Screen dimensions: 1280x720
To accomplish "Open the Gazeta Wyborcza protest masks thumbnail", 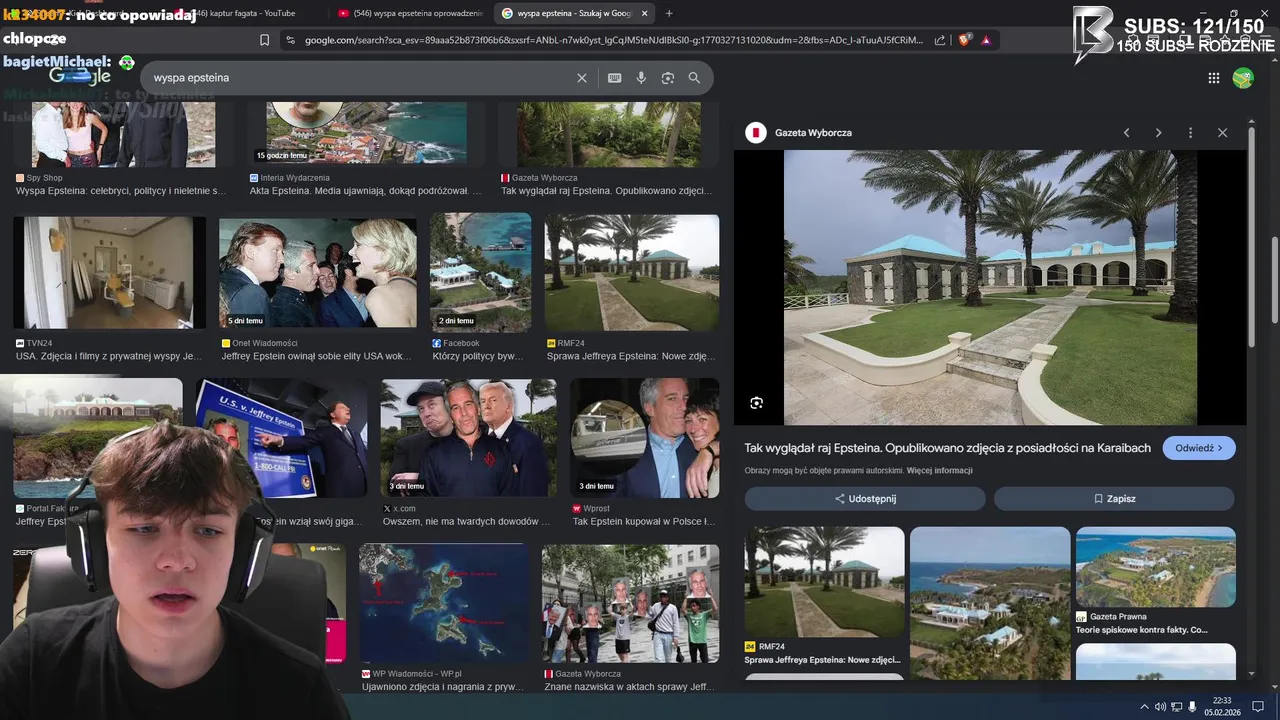I will 630,603.
